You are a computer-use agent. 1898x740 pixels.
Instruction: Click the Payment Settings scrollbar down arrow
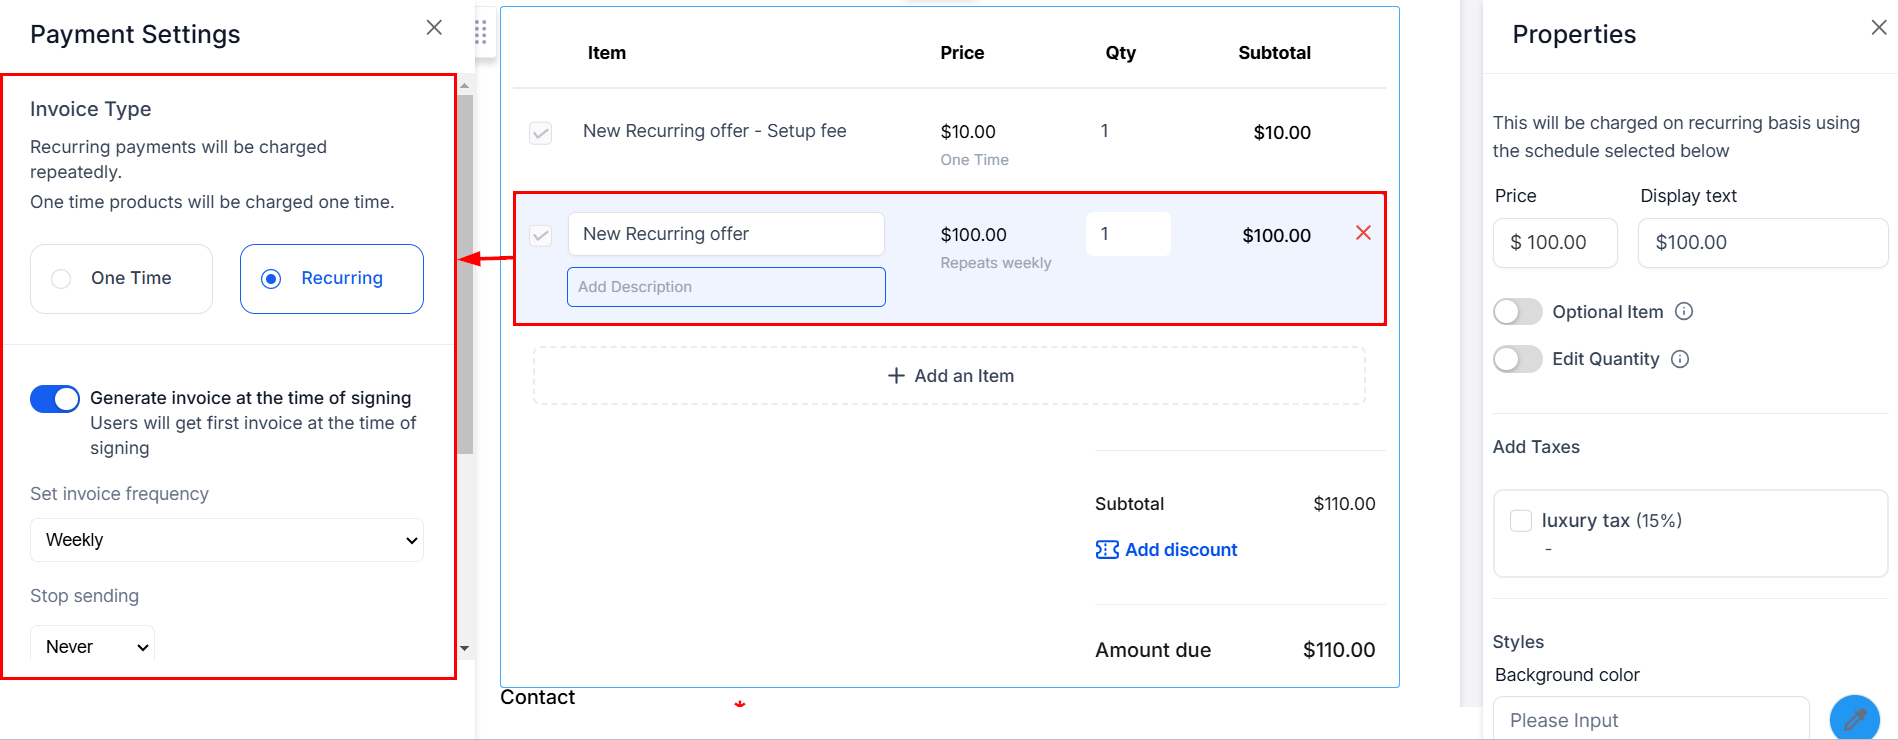click(465, 648)
